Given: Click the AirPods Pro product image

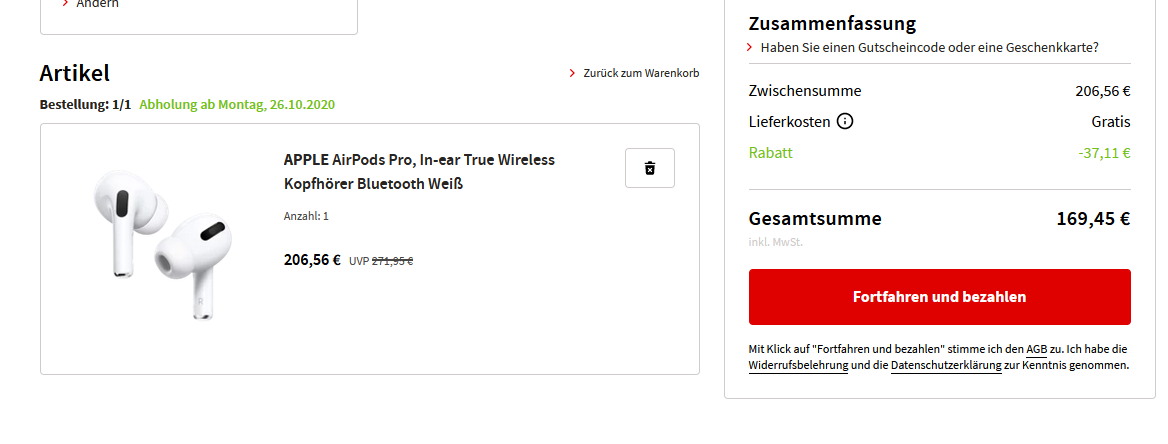Looking at the screenshot, I should point(160,243).
